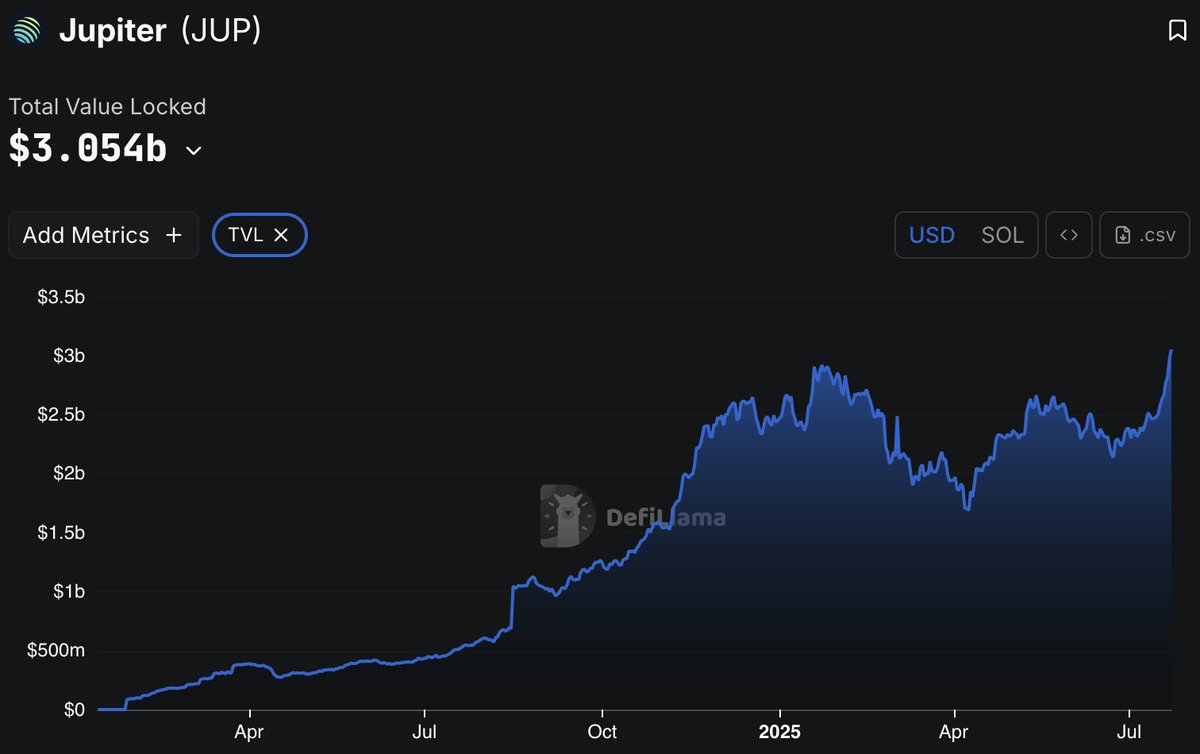Image resolution: width=1200 pixels, height=754 pixels.
Task: Click the $3b y-axis label
Action: [68, 356]
